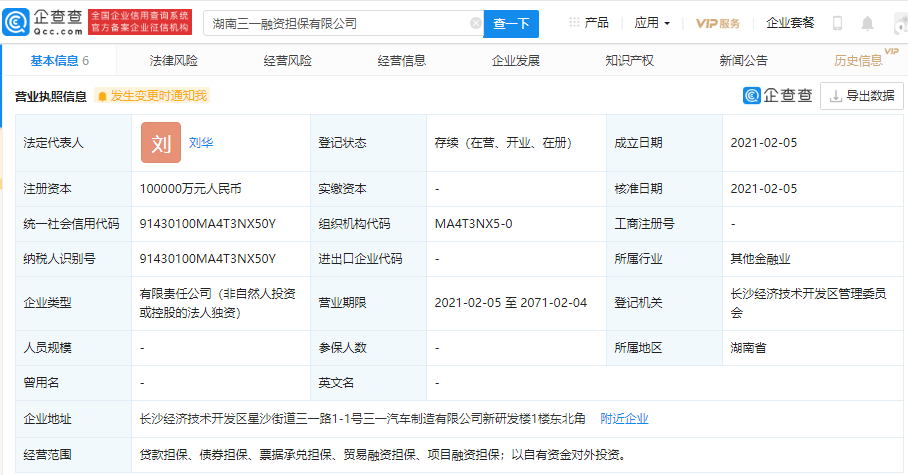Open the mobile phone app icon
Image resolution: width=908 pixels, height=475 pixels.
837,23
